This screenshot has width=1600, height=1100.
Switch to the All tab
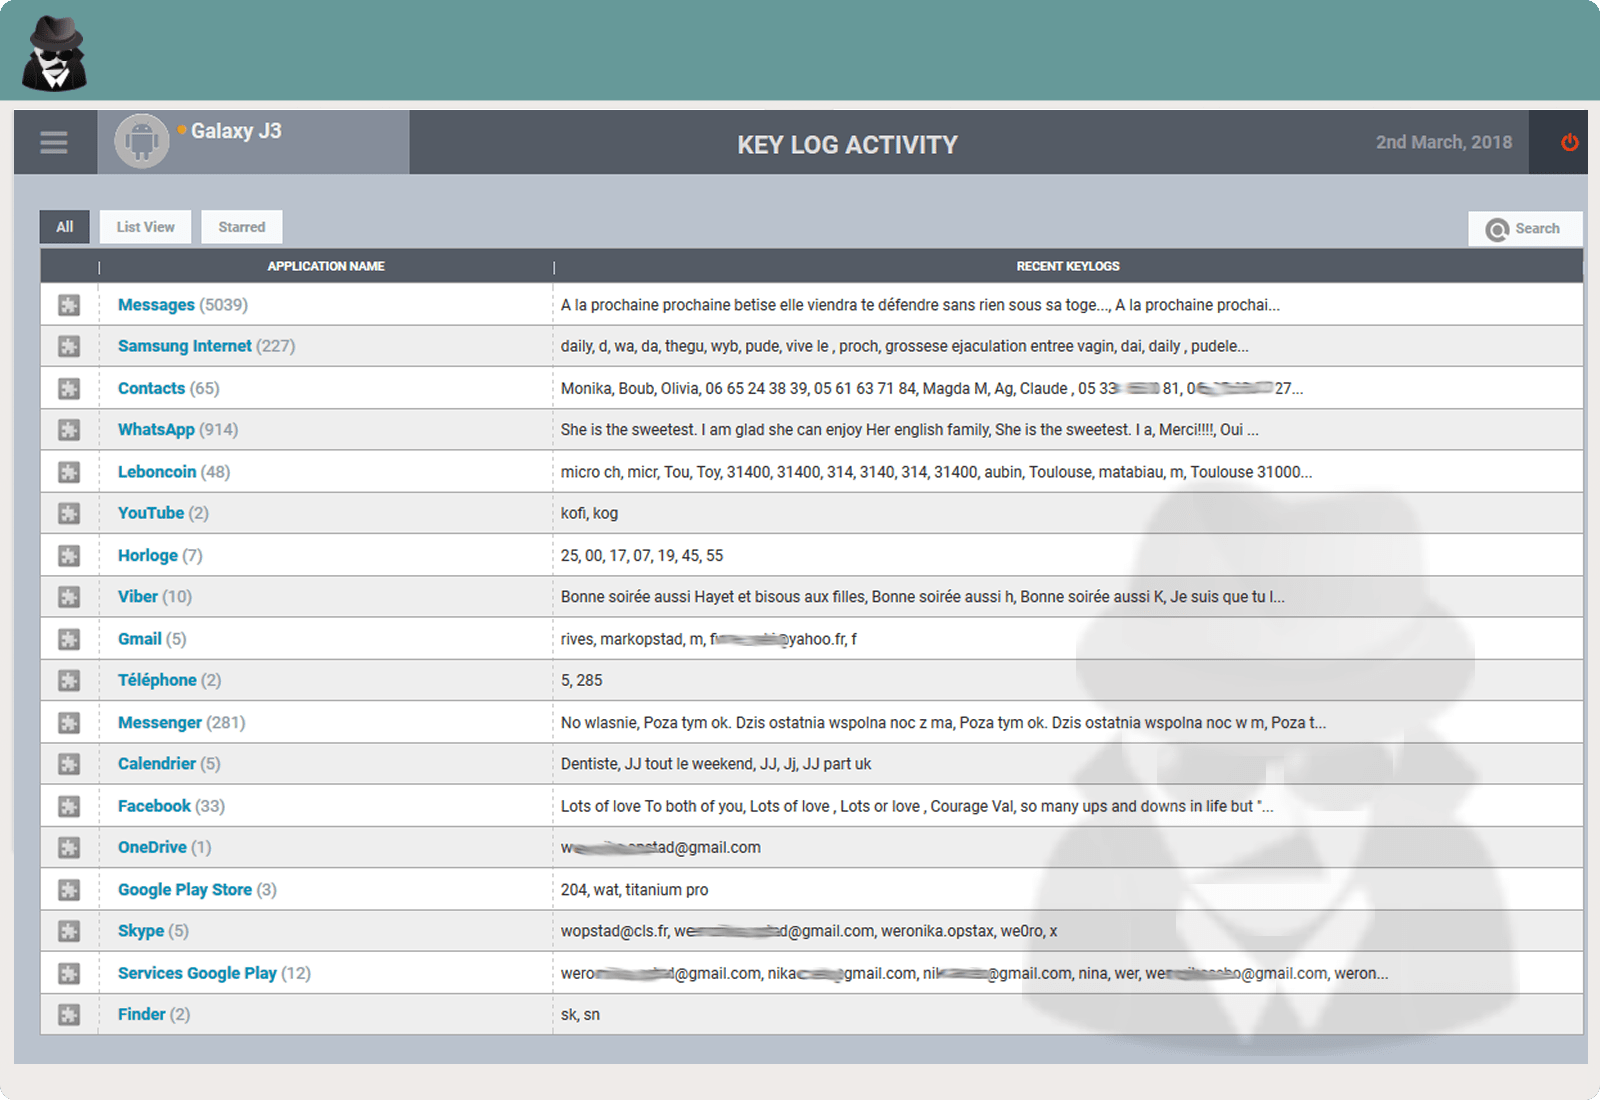[65, 227]
